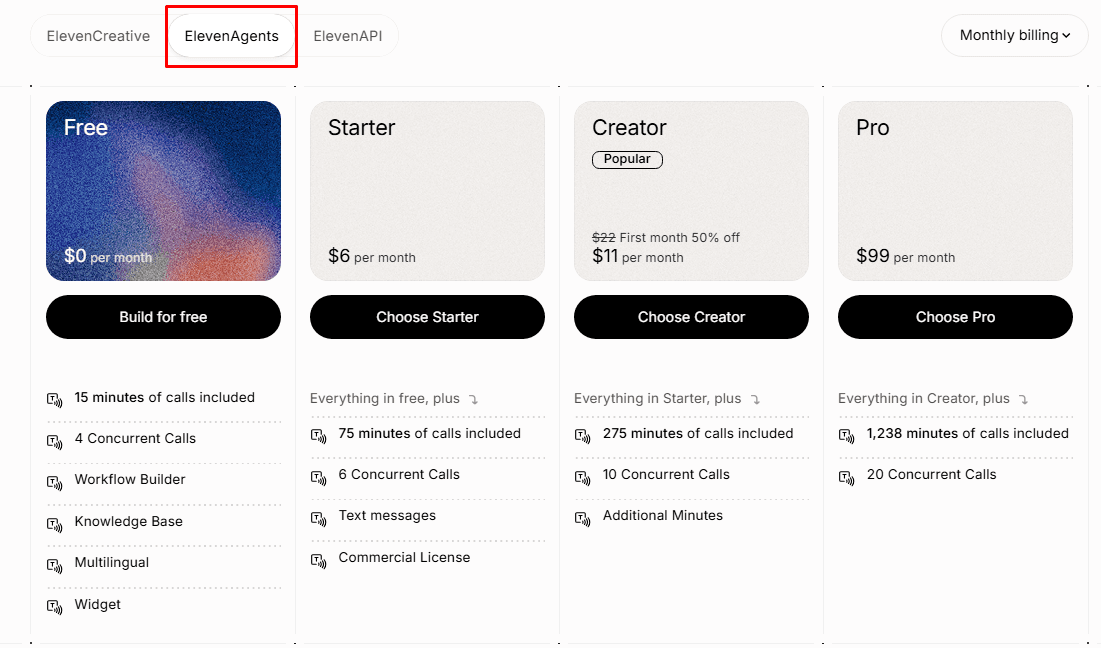Click the icon beside Text messages feature
The image size is (1101, 648).
(x=319, y=519)
